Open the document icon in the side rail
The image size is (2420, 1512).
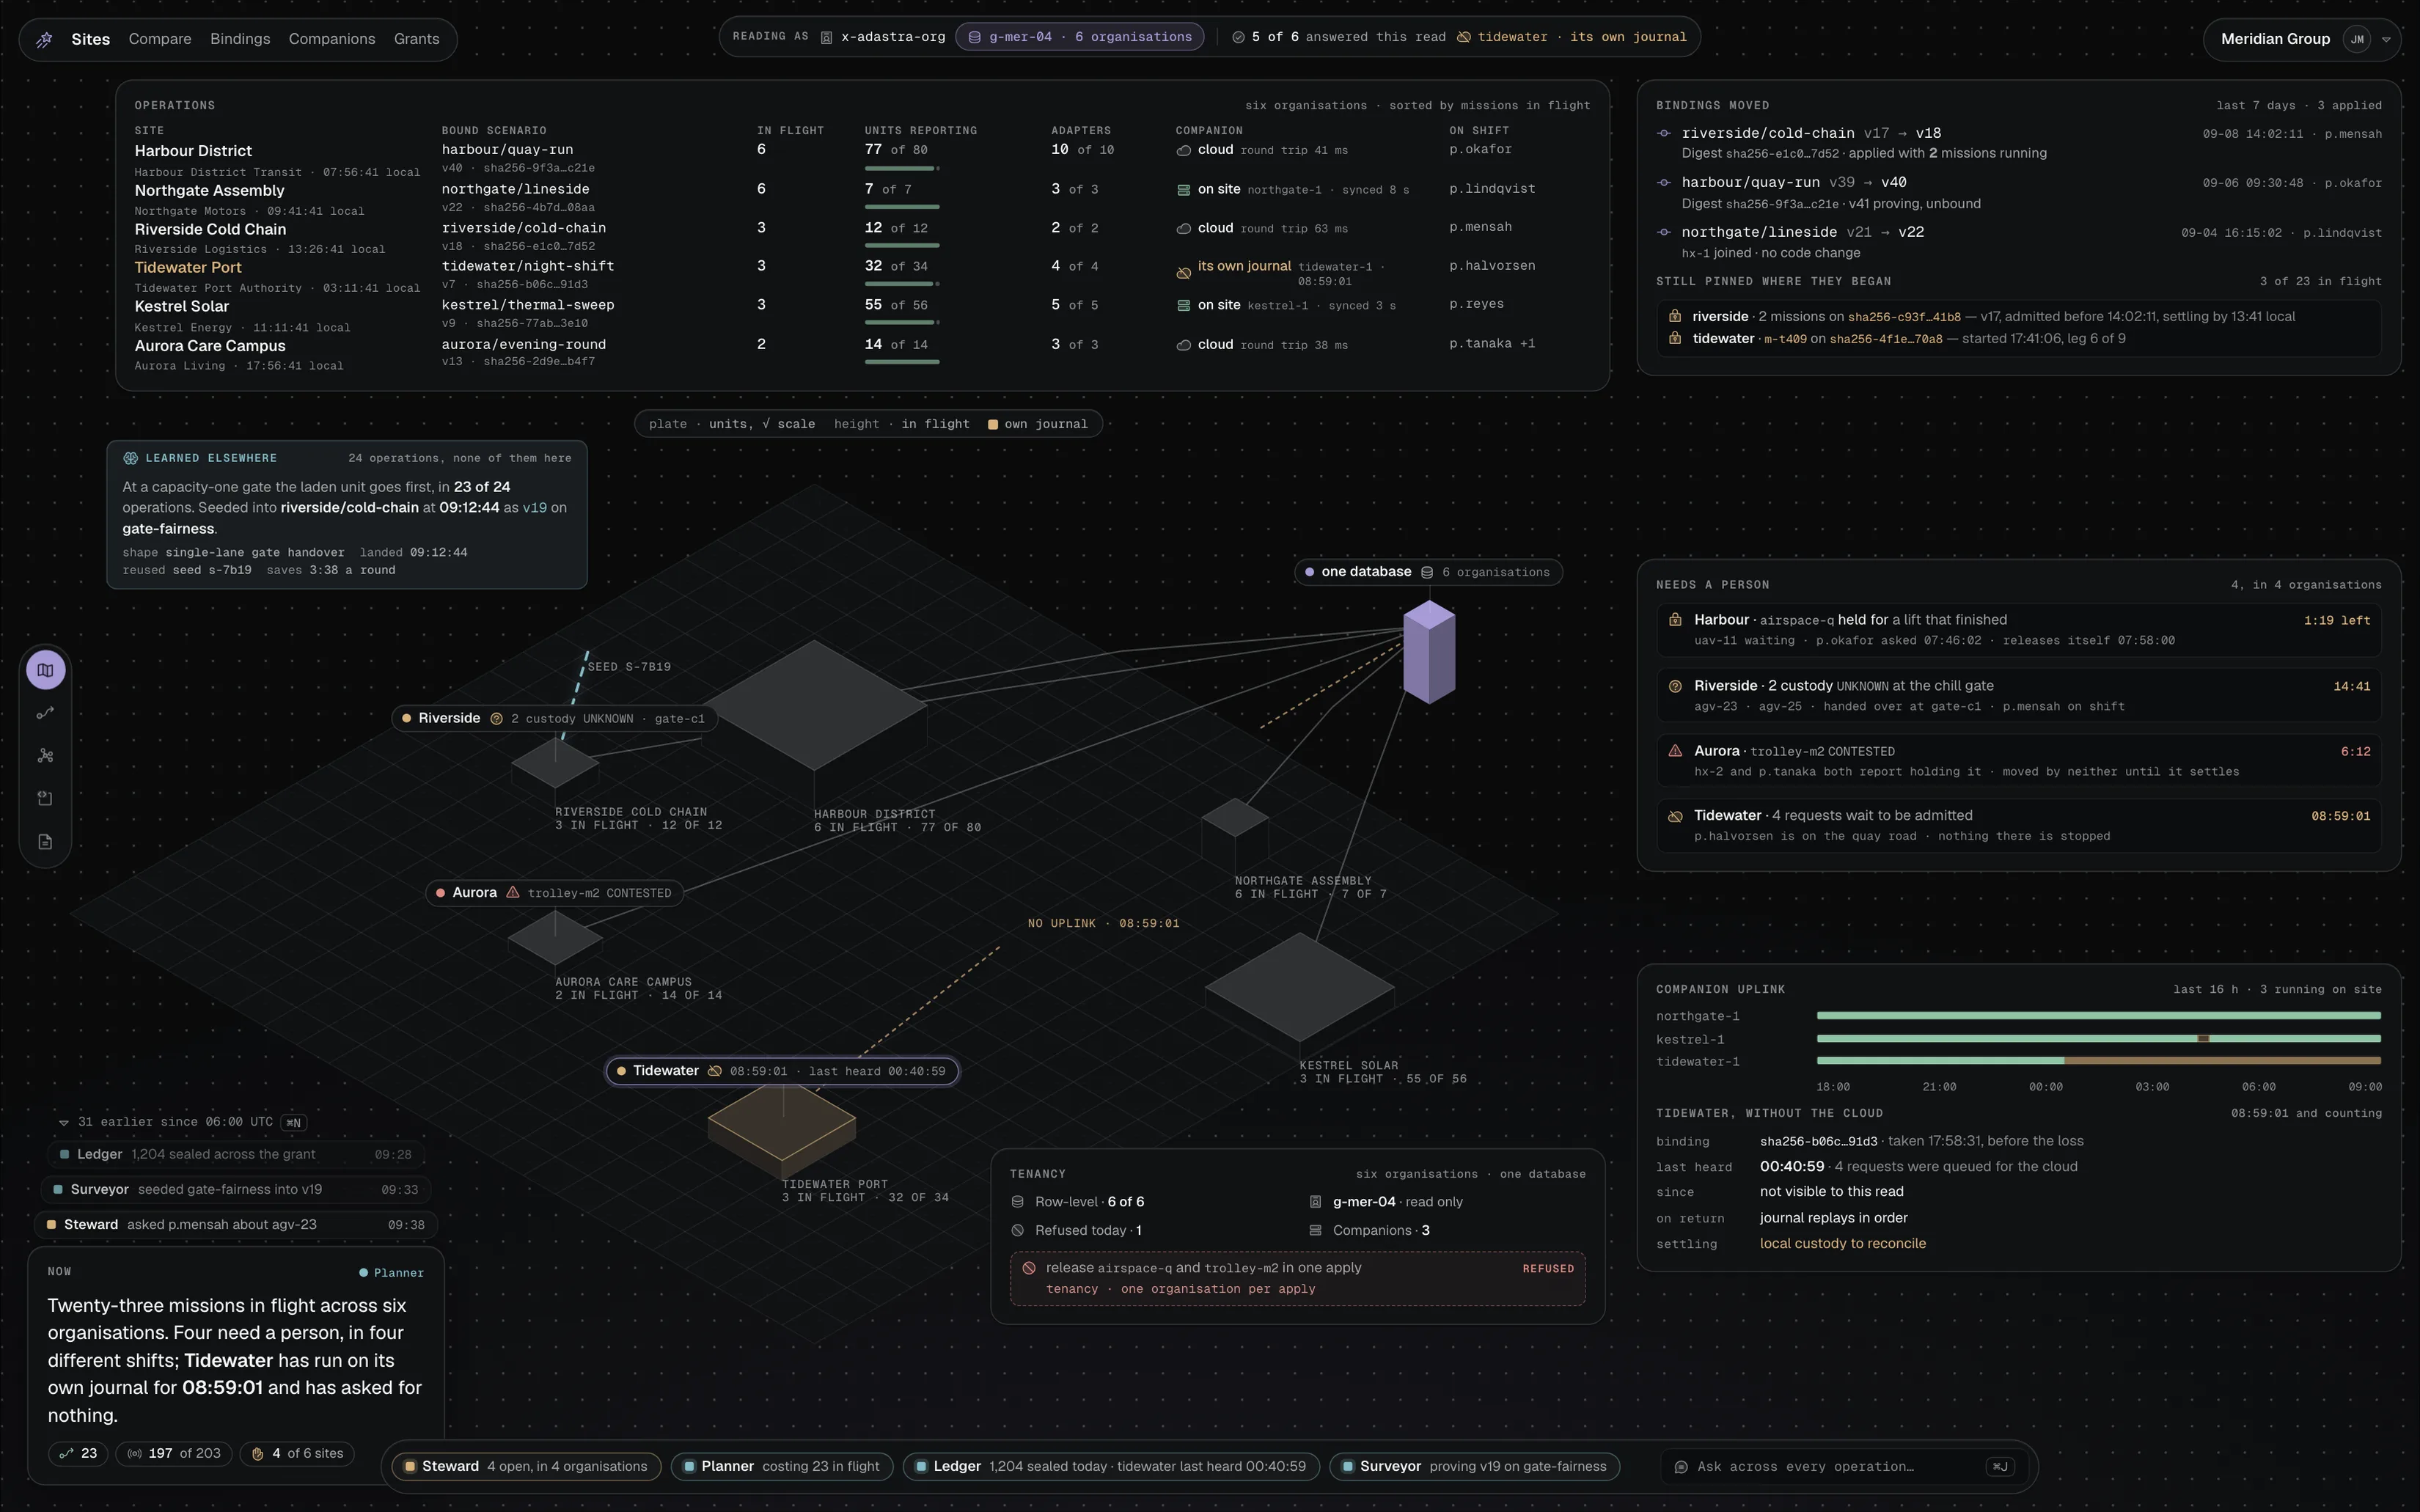click(45, 842)
